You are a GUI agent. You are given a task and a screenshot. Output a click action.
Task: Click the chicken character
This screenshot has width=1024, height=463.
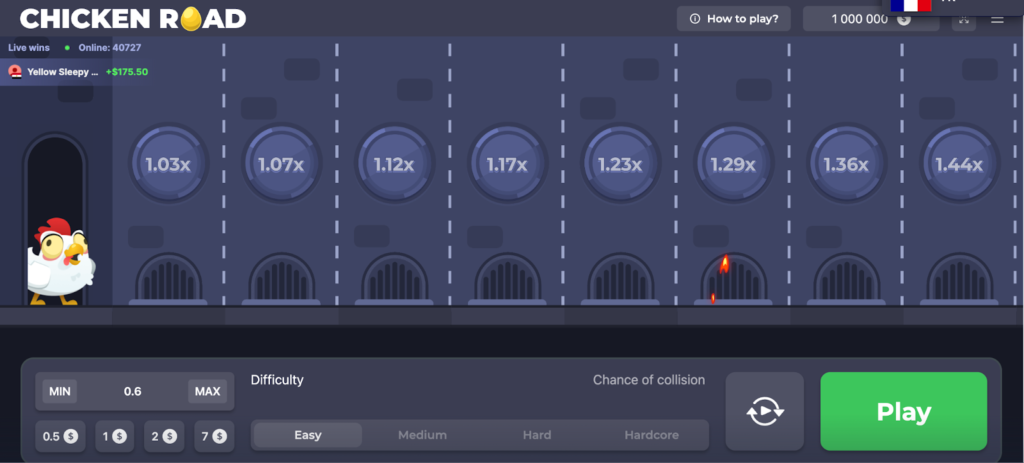[x=60, y=263]
